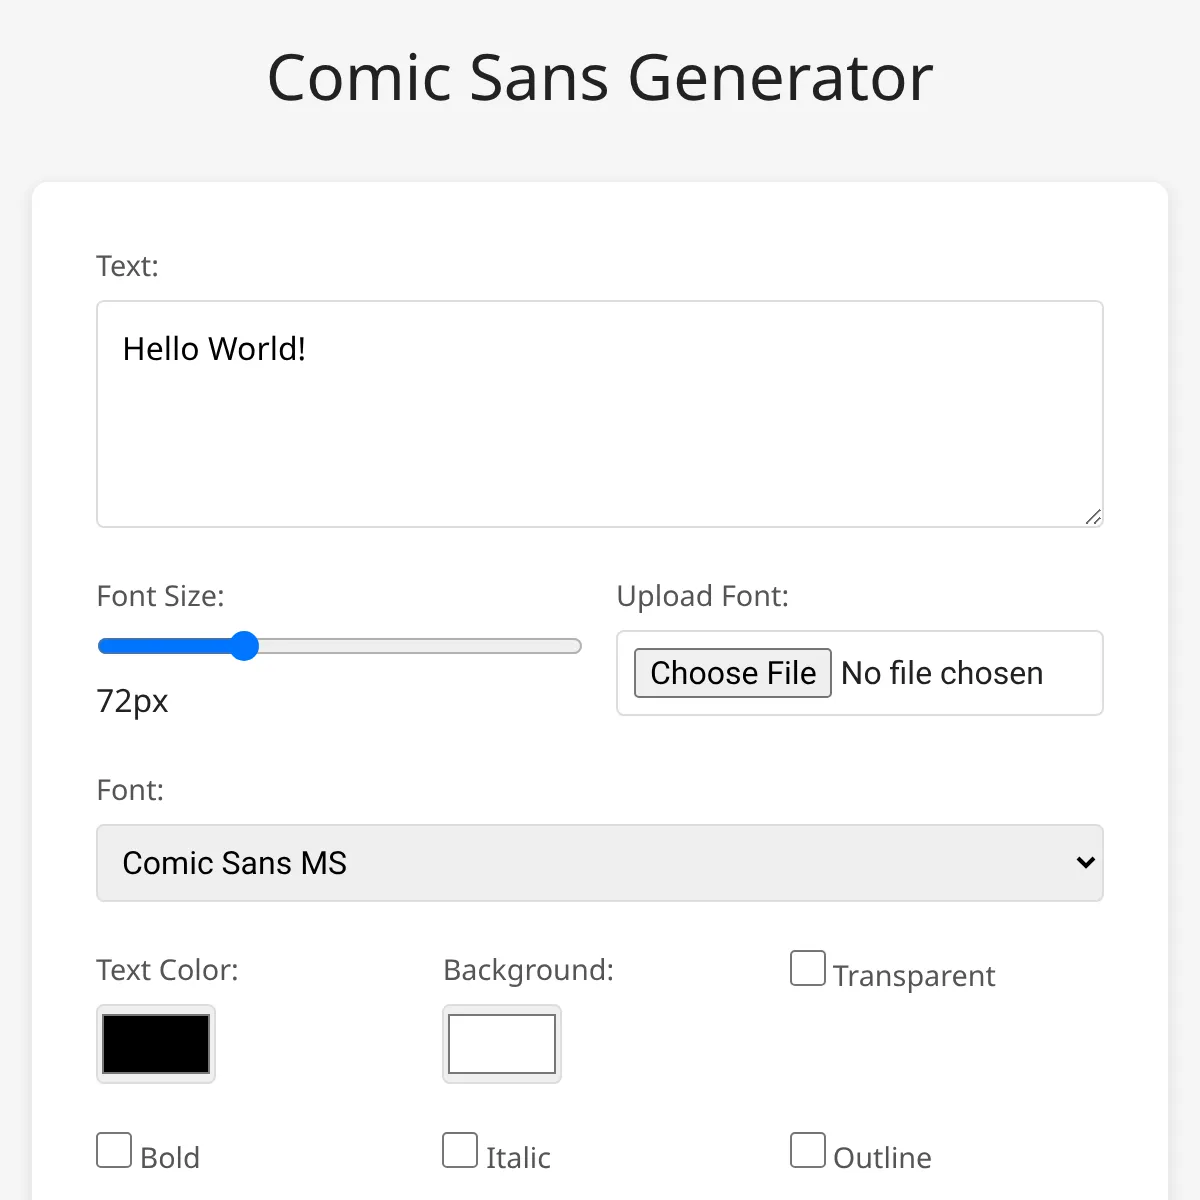Turn on the Outline checkbox
The height and width of the screenshot is (1200, 1200).
[x=808, y=1150]
